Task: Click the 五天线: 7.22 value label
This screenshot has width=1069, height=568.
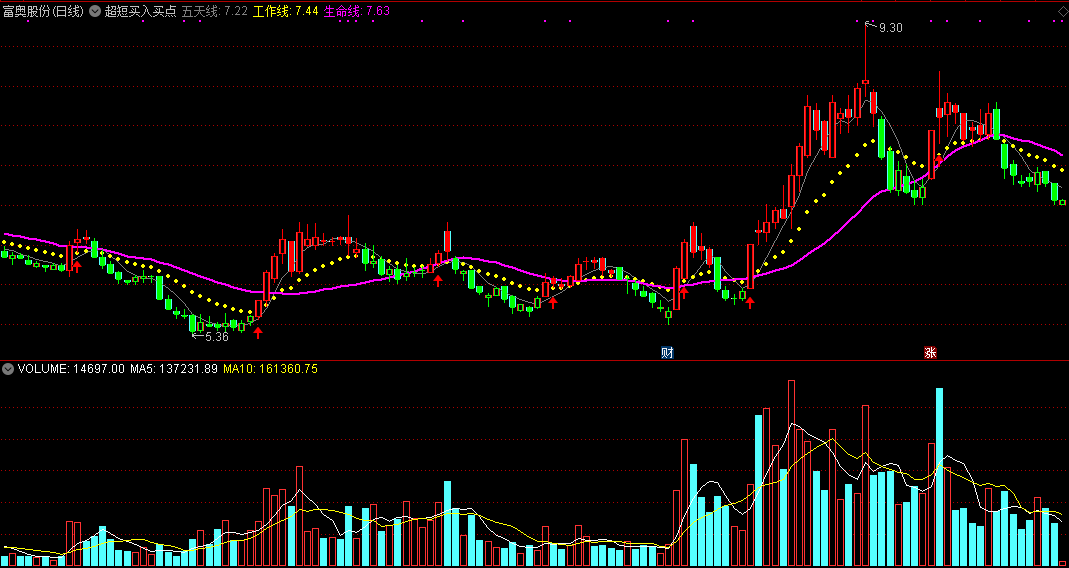Action: [x=214, y=12]
